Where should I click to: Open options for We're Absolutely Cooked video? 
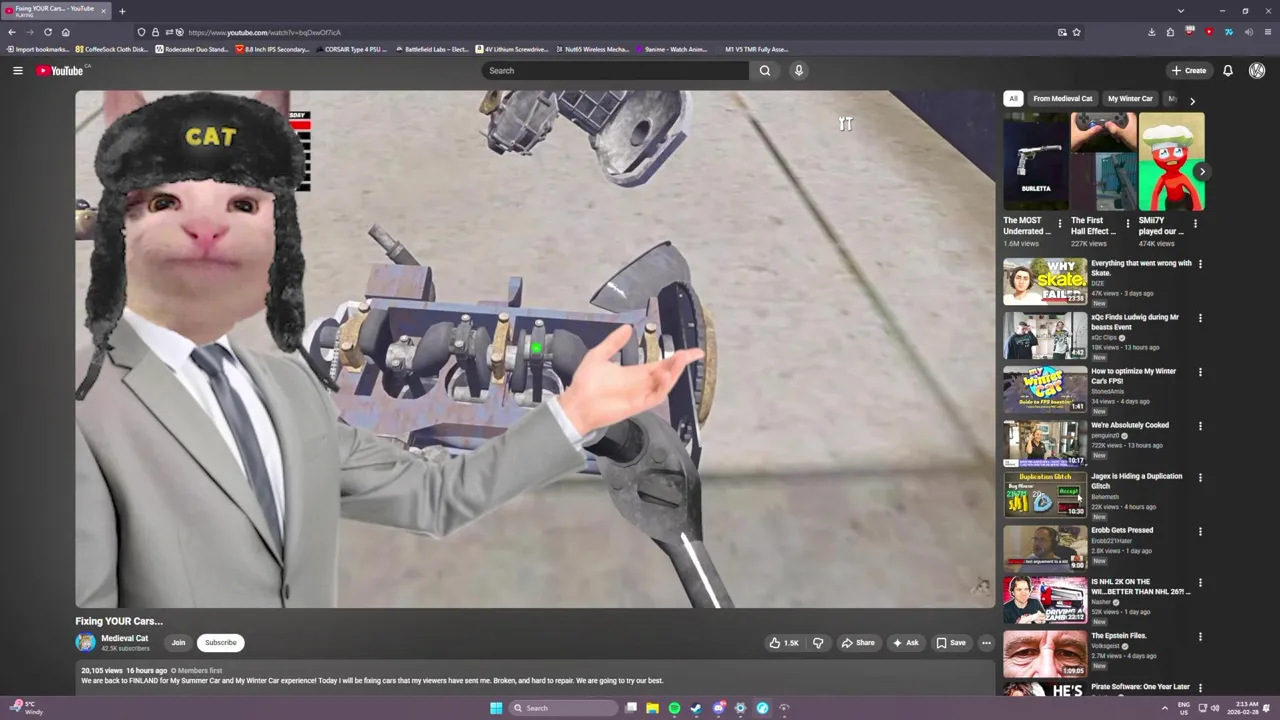(x=1200, y=426)
